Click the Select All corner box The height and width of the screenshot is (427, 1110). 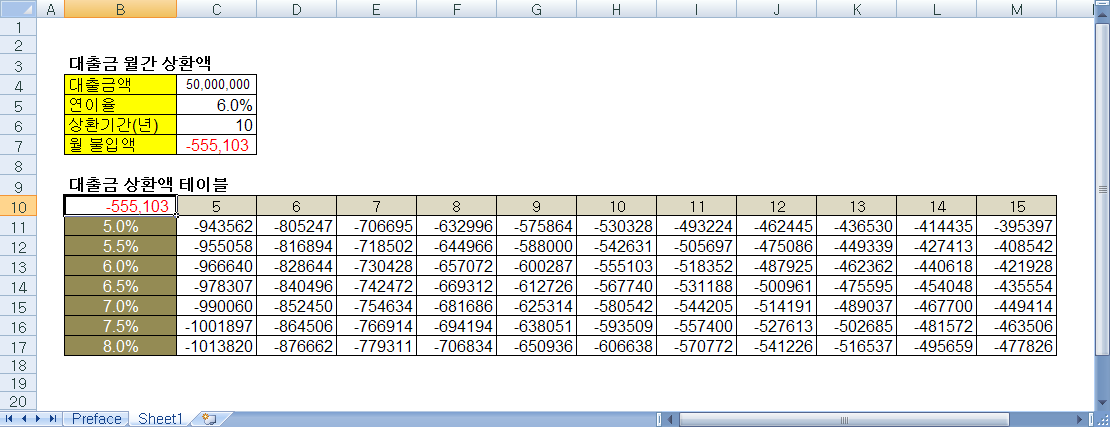click(18, 8)
